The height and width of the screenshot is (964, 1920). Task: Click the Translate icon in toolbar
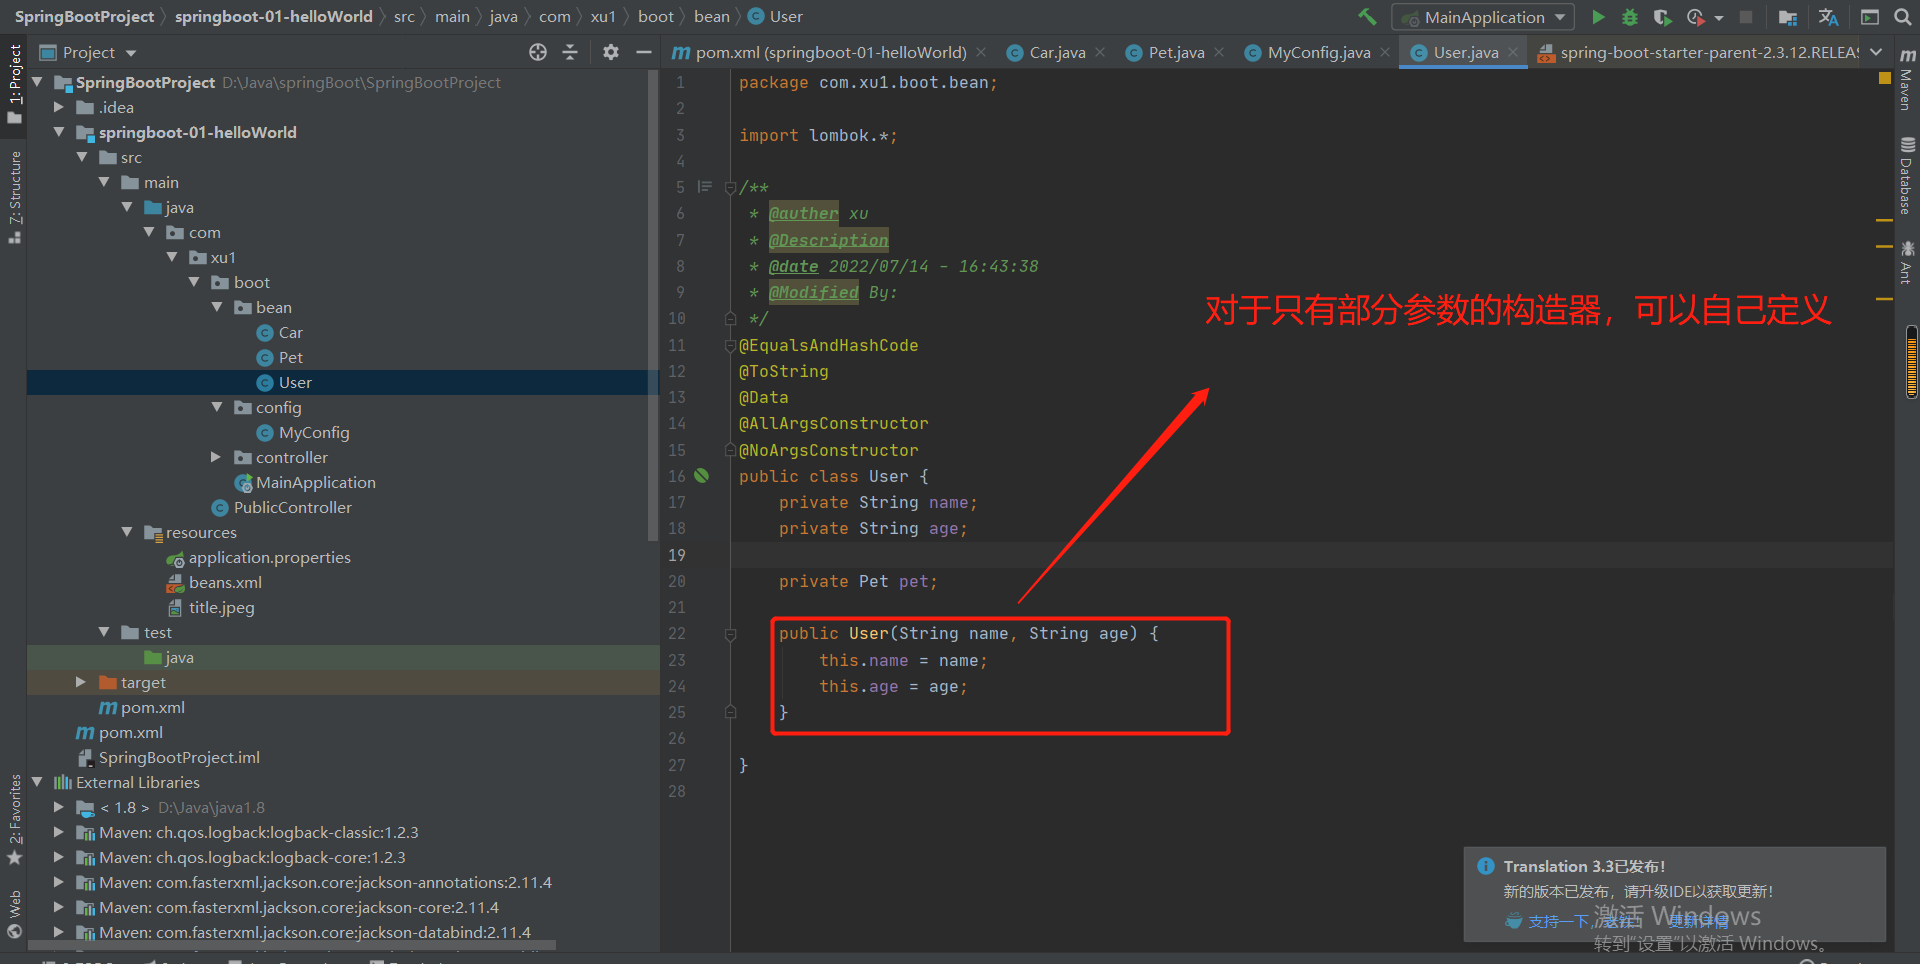pyautogui.click(x=1828, y=17)
